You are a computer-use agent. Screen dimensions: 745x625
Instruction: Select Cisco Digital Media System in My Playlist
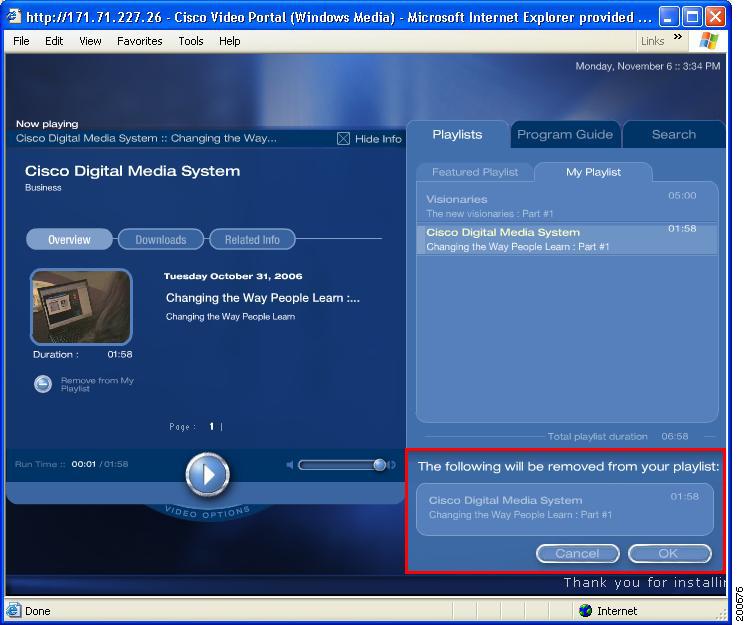click(566, 239)
